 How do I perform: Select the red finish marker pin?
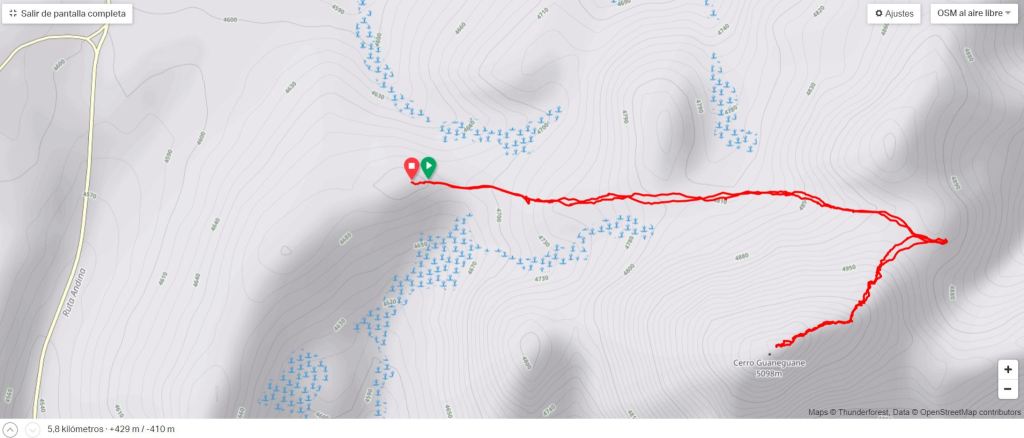tap(411, 168)
